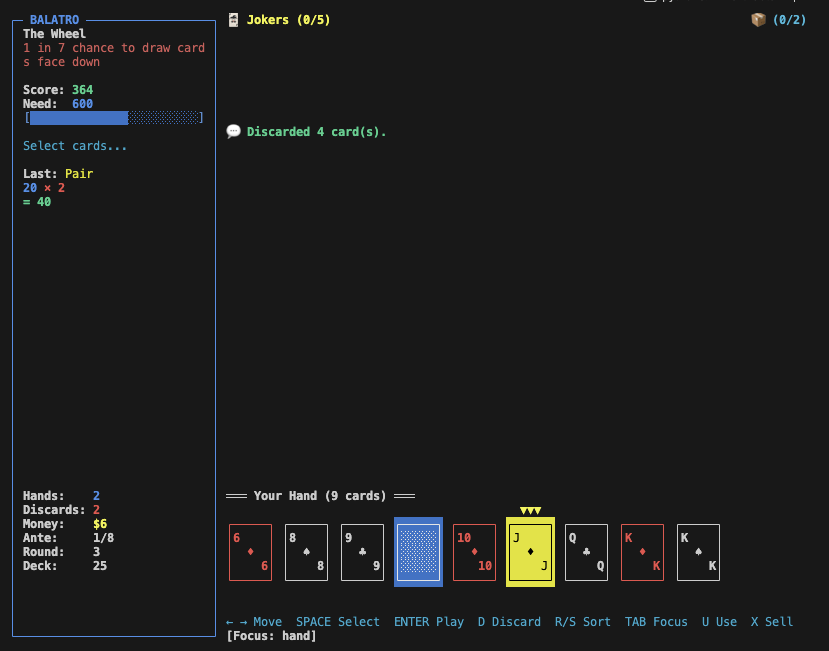
Task: Deselect the highlighted Jack of Diamonds
Action: pyautogui.click(x=530, y=551)
